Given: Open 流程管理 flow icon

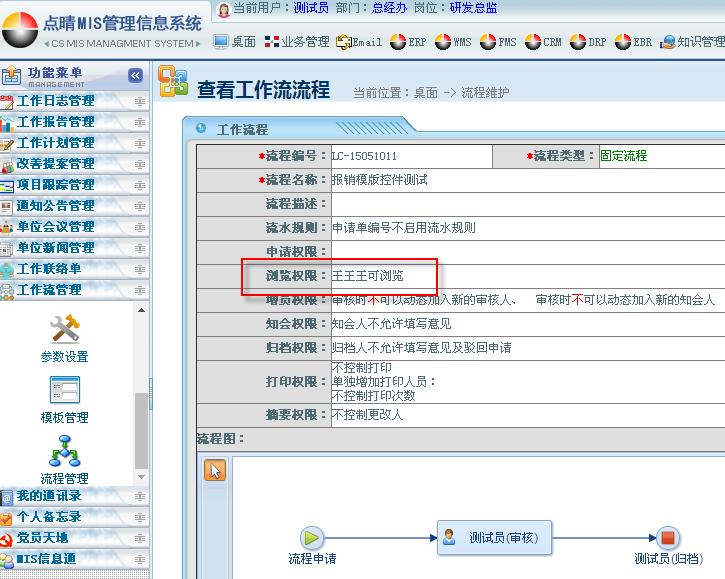Looking at the screenshot, I should [x=64, y=451].
